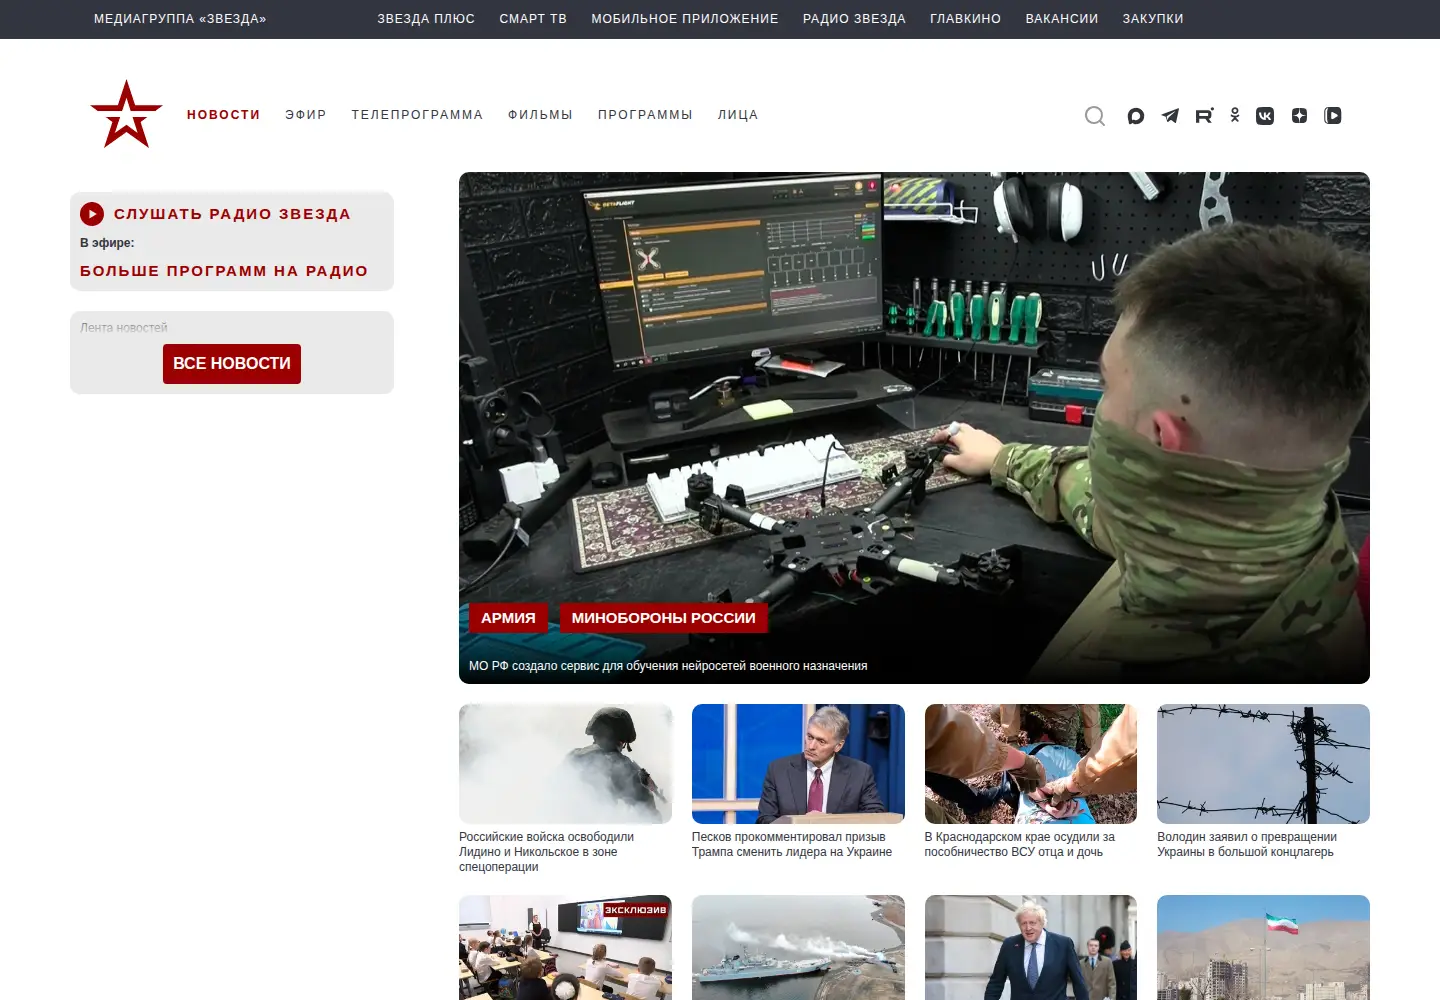1440x1000 pixels.
Task: Open the classroom thumbnail marked ЭКСКЛЮЗИВ
Action: (565, 947)
